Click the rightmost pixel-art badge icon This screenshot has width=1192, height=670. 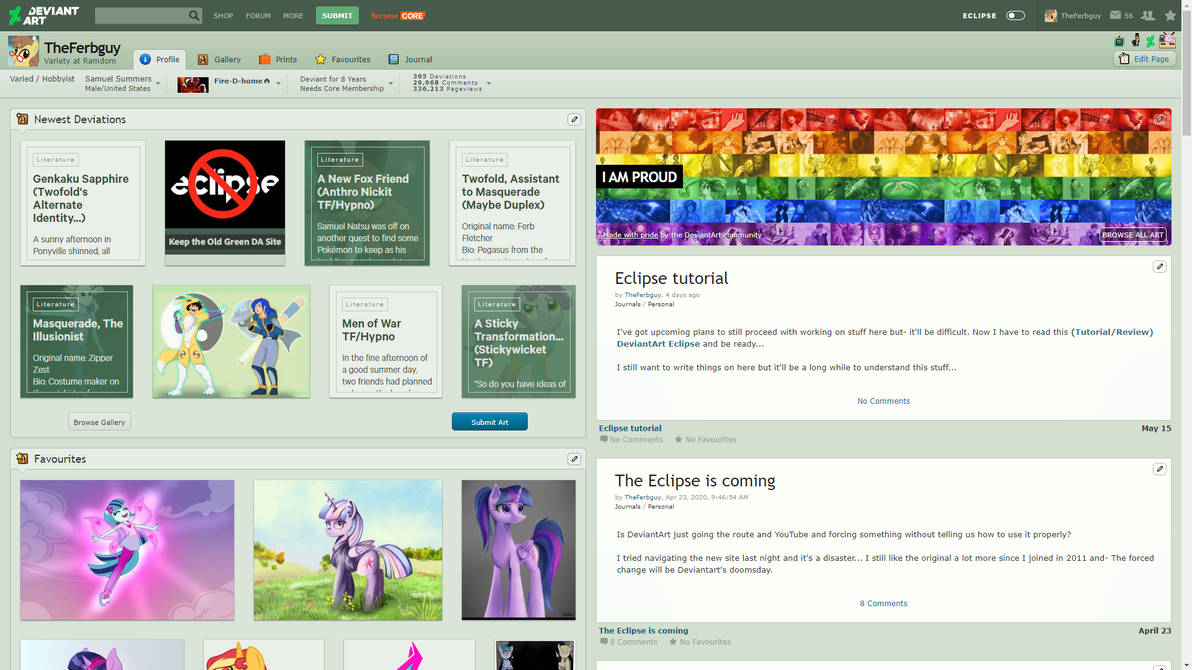tap(1167, 40)
